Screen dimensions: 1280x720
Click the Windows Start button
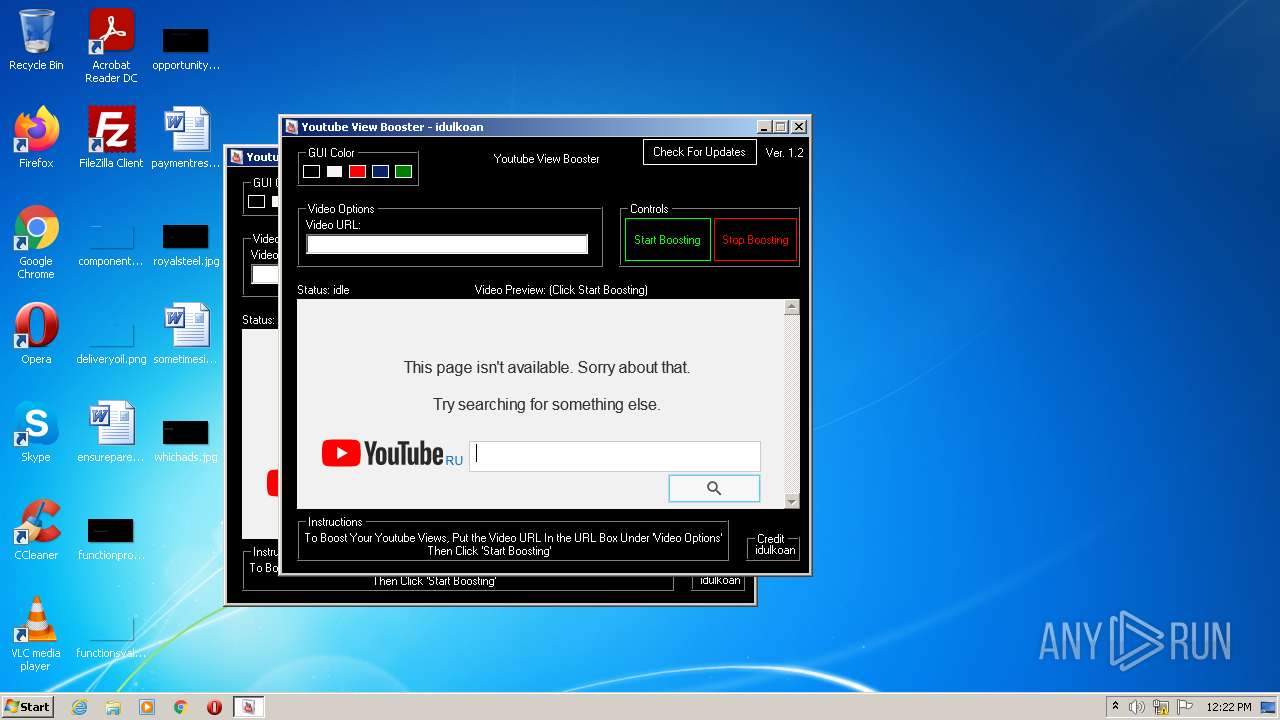click(x=28, y=707)
